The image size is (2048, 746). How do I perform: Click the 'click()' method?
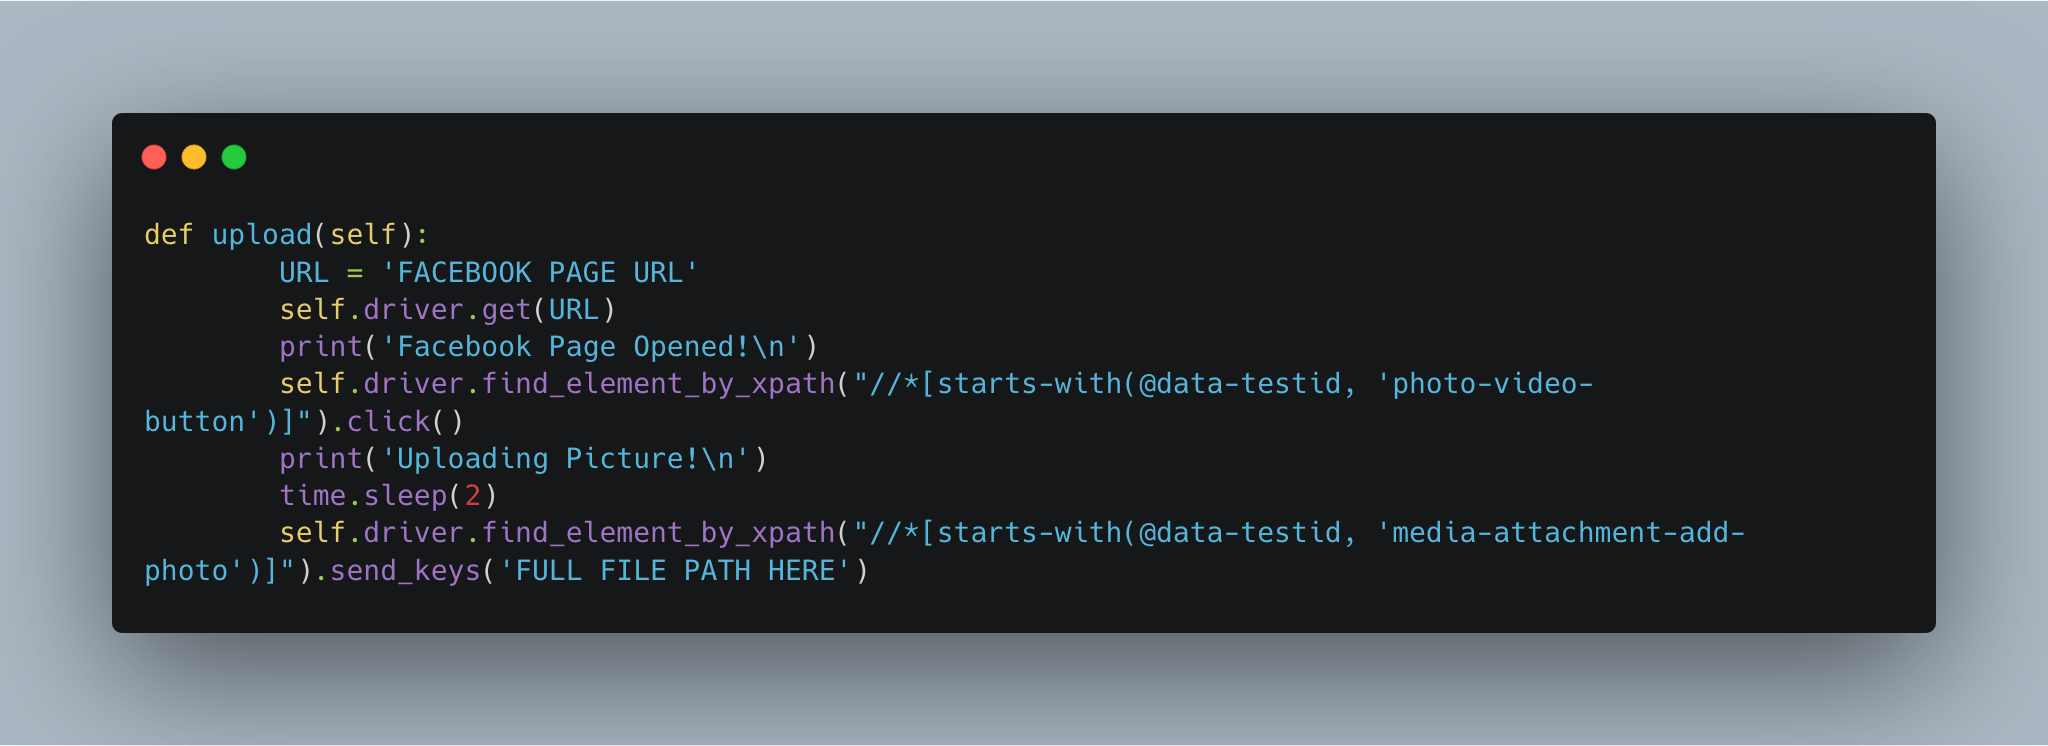point(405,422)
